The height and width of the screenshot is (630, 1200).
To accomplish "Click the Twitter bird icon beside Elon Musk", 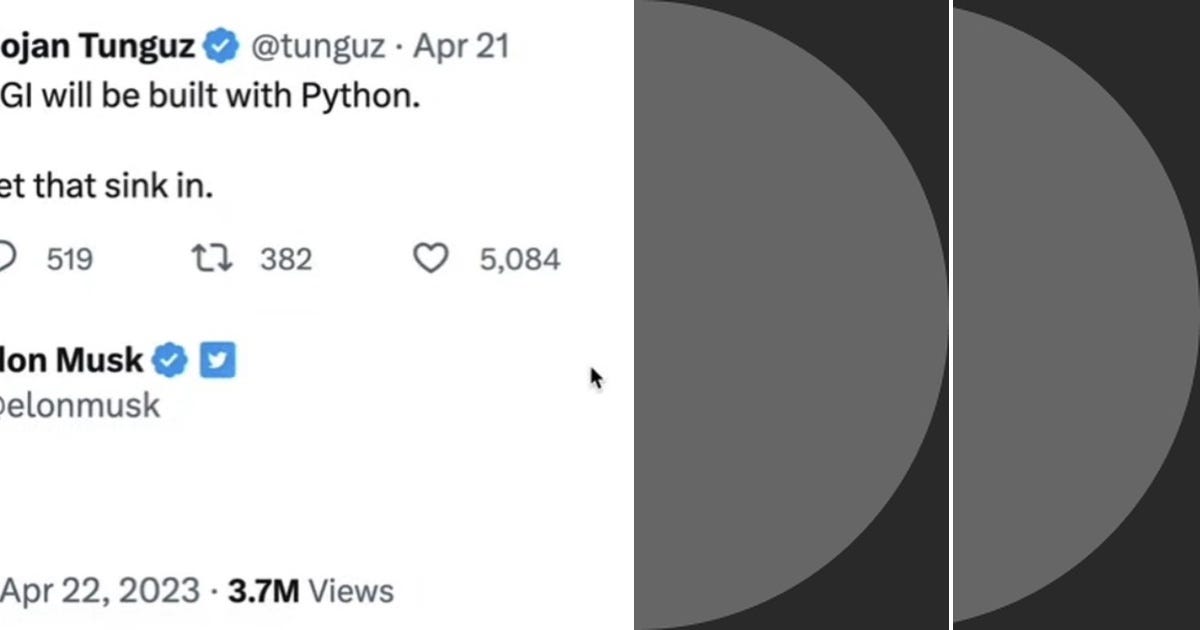I will pyautogui.click(x=217, y=360).
